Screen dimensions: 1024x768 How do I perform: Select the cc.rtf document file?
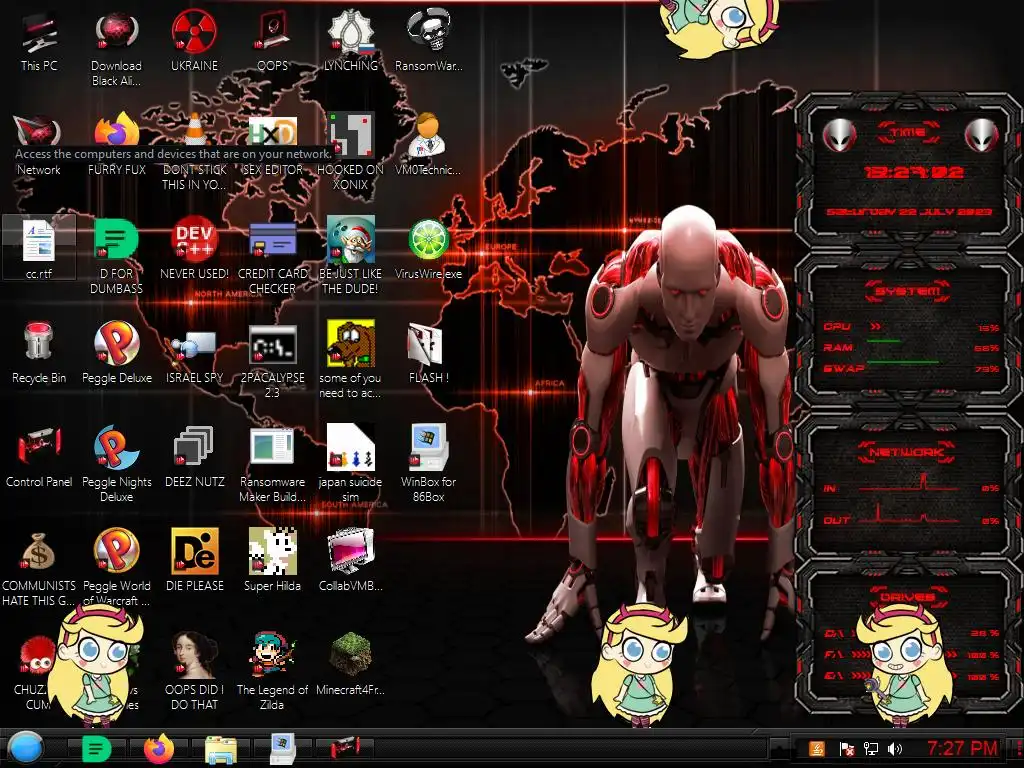(x=39, y=249)
